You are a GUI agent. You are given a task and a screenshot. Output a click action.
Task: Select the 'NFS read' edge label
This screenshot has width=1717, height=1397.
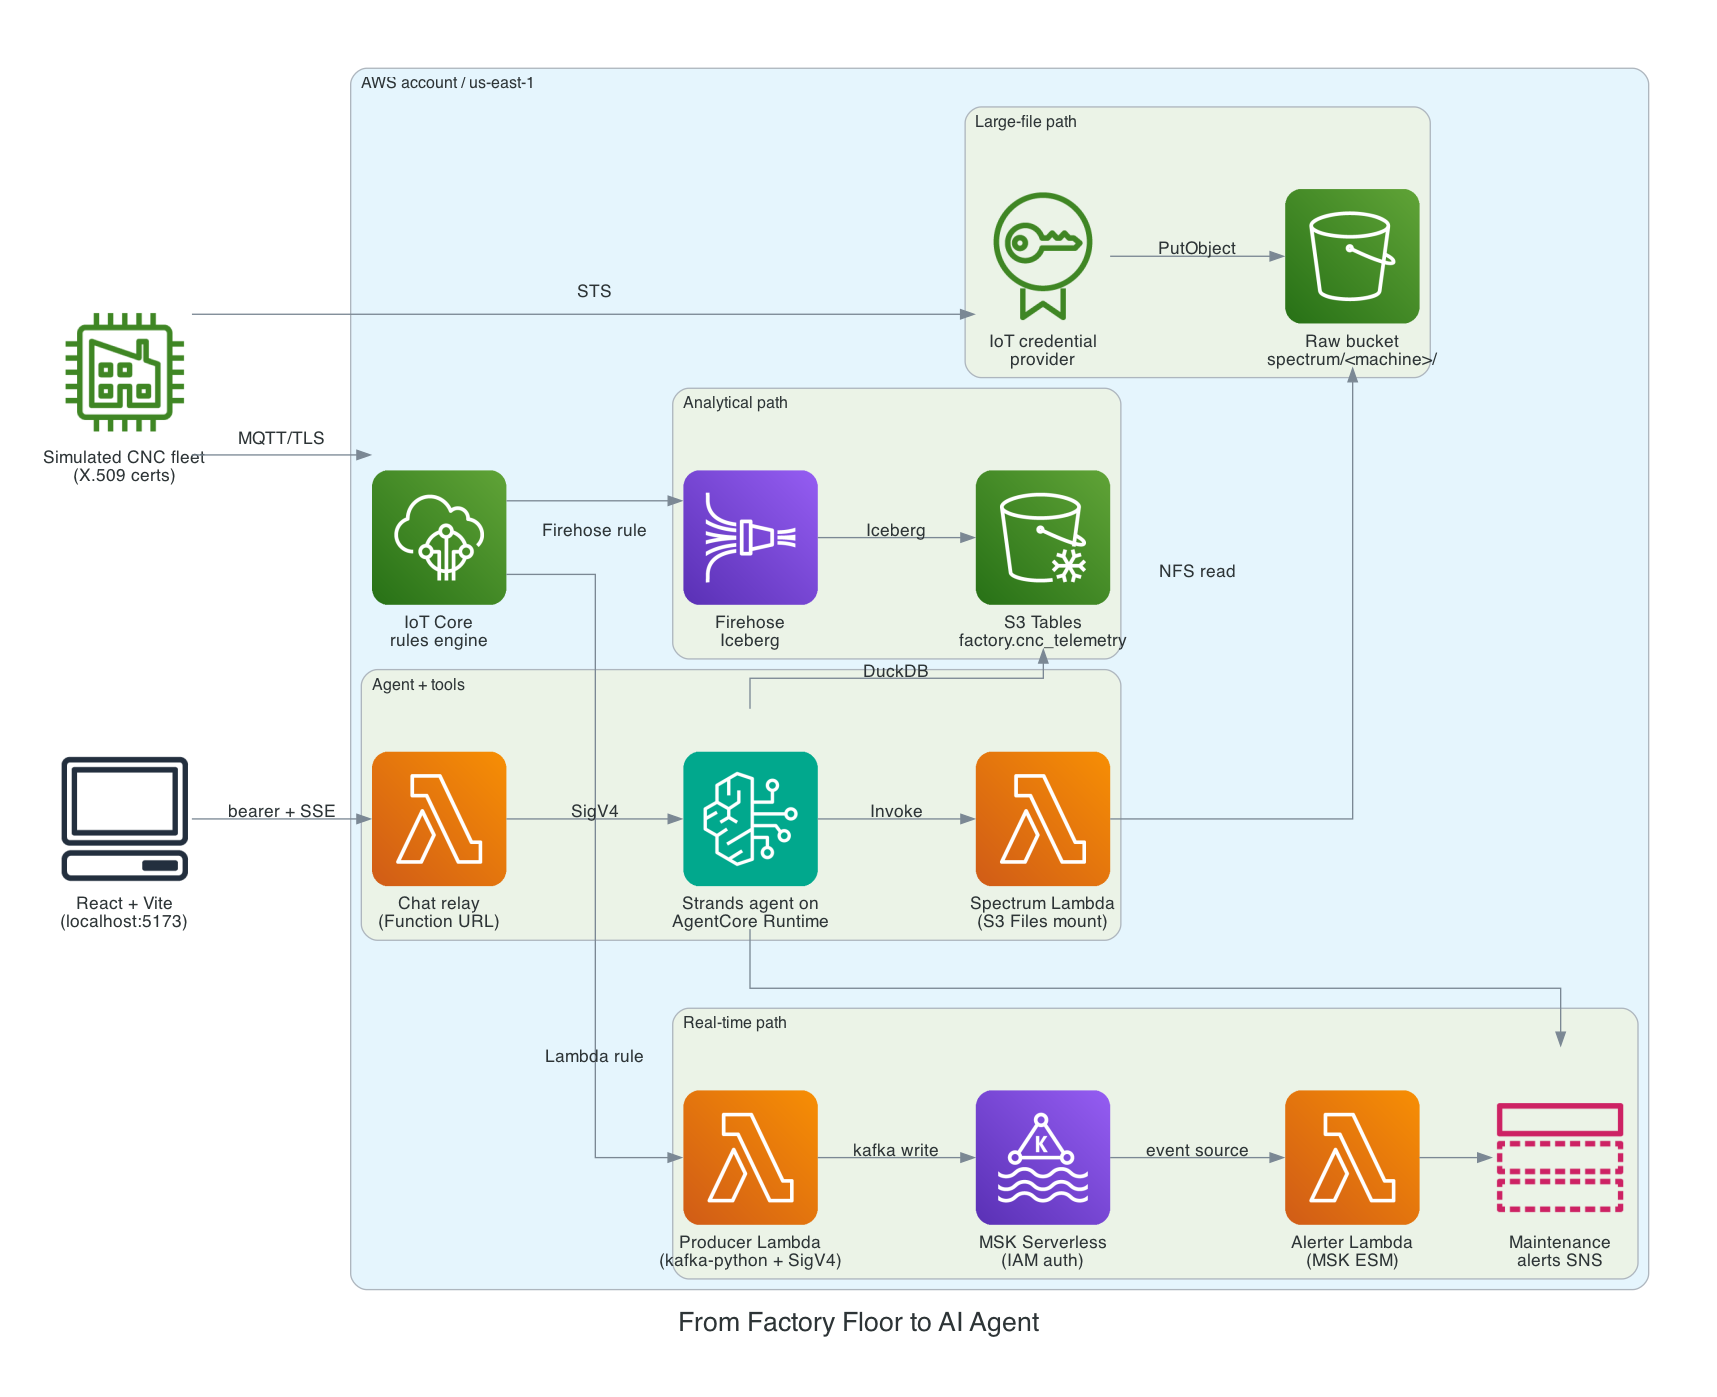tap(1197, 571)
